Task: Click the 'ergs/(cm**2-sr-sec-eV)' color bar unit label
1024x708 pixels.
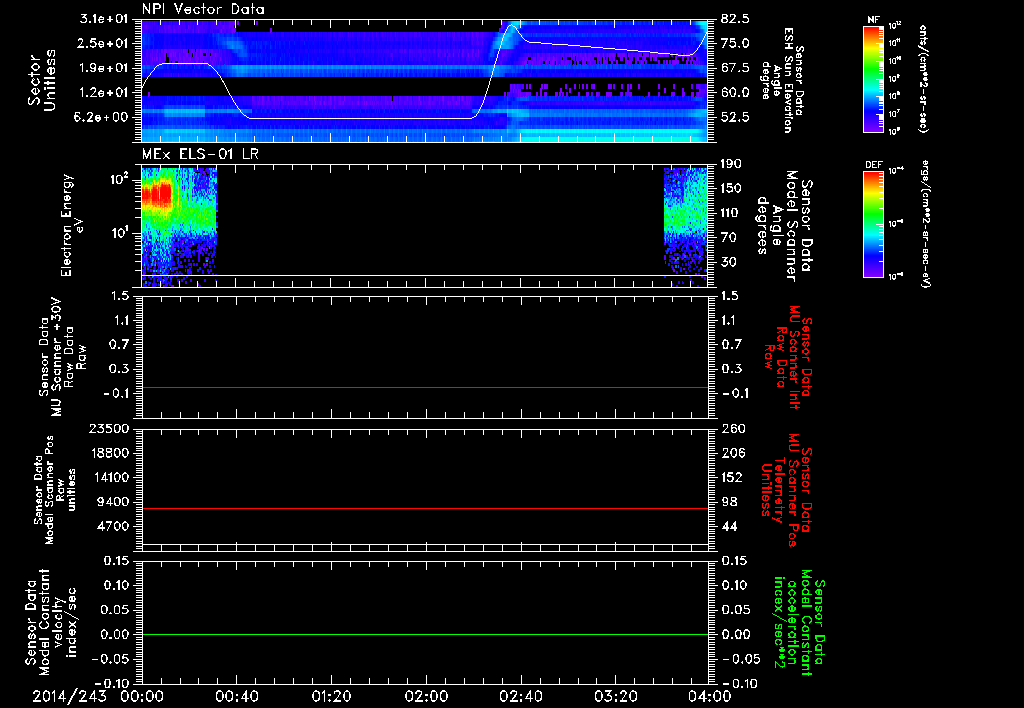Action: (925, 225)
